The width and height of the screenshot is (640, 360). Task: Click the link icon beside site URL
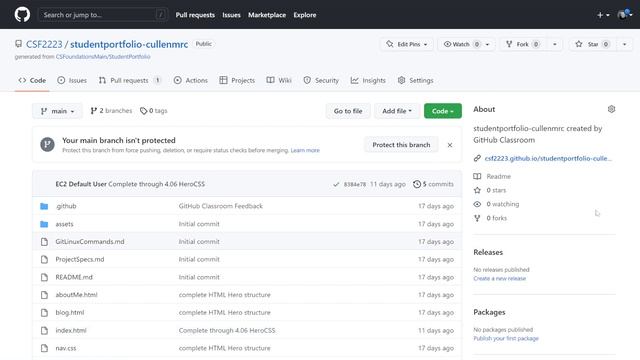point(477,158)
